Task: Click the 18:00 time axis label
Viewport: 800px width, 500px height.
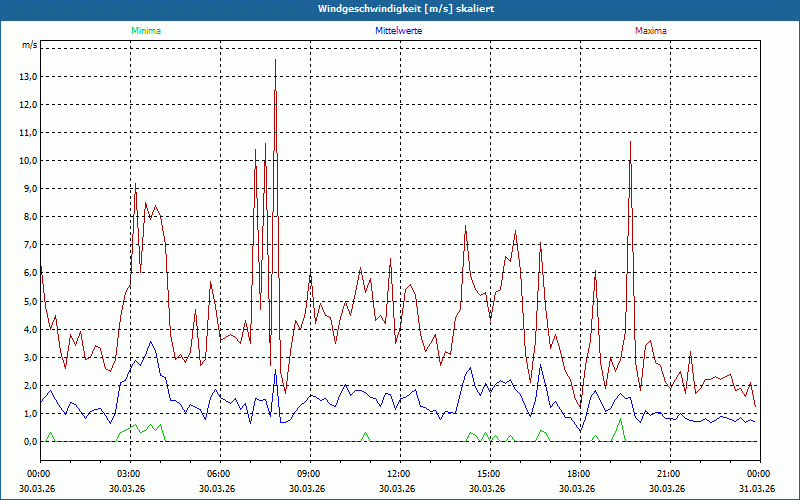Action: coord(580,474)
